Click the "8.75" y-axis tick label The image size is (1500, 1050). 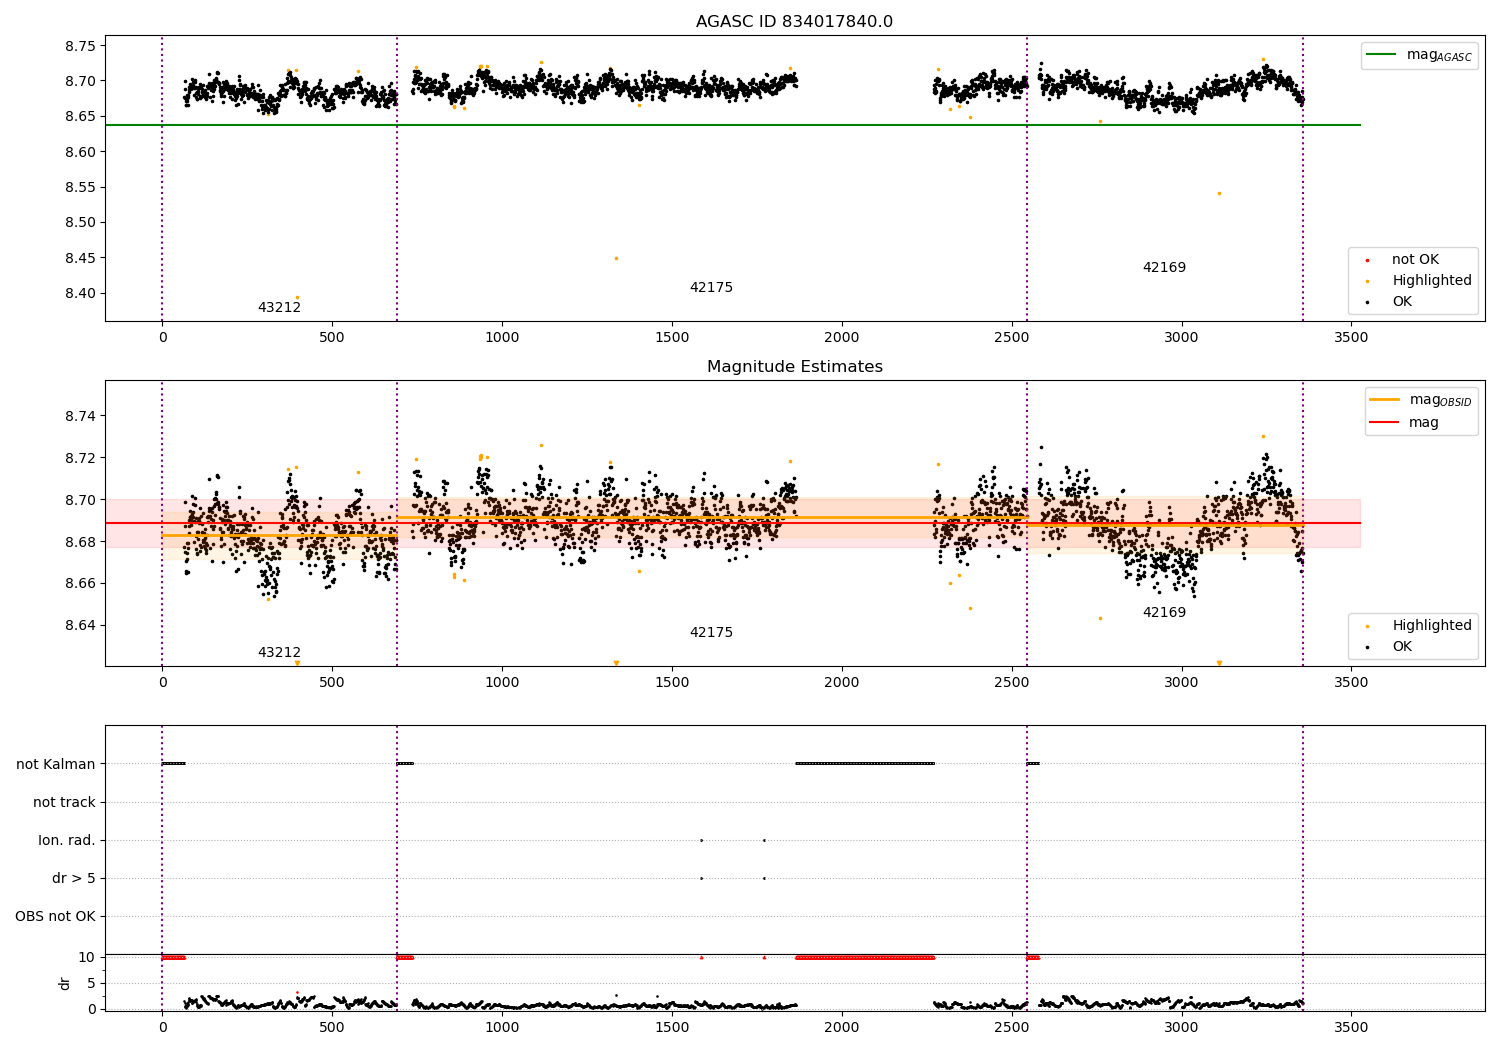80,46
